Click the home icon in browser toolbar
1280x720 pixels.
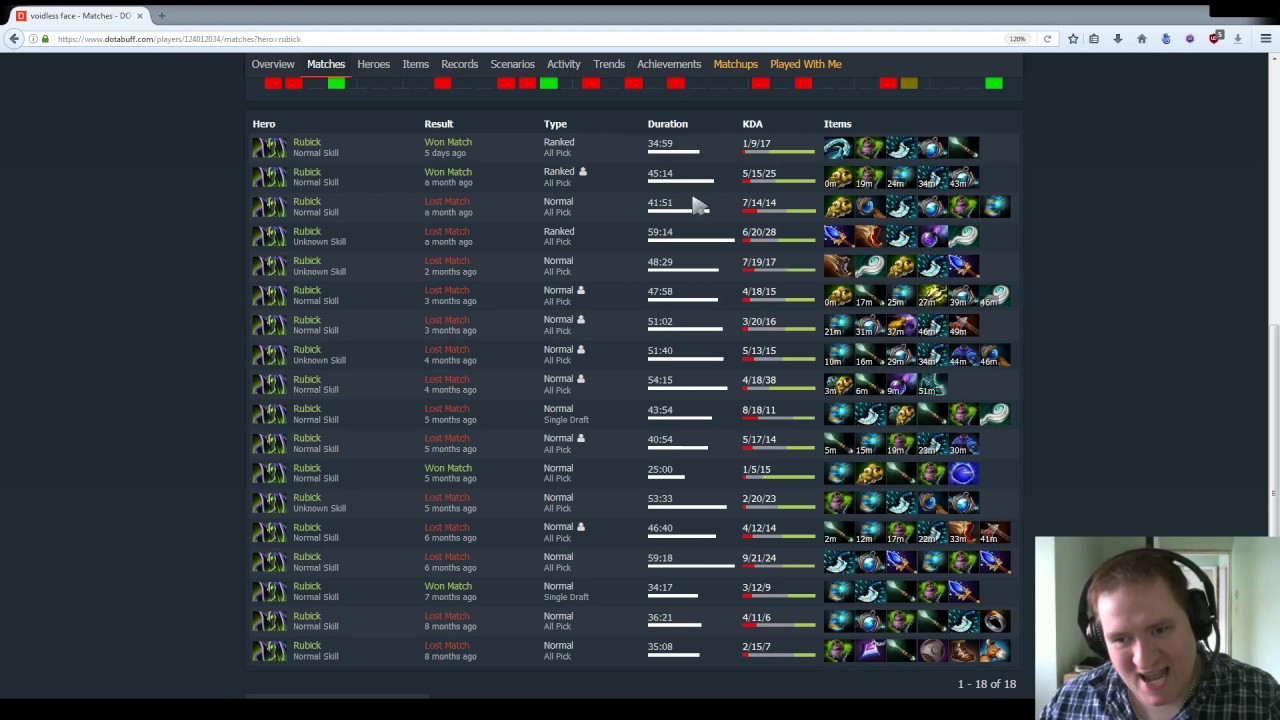coord(1141,39)
